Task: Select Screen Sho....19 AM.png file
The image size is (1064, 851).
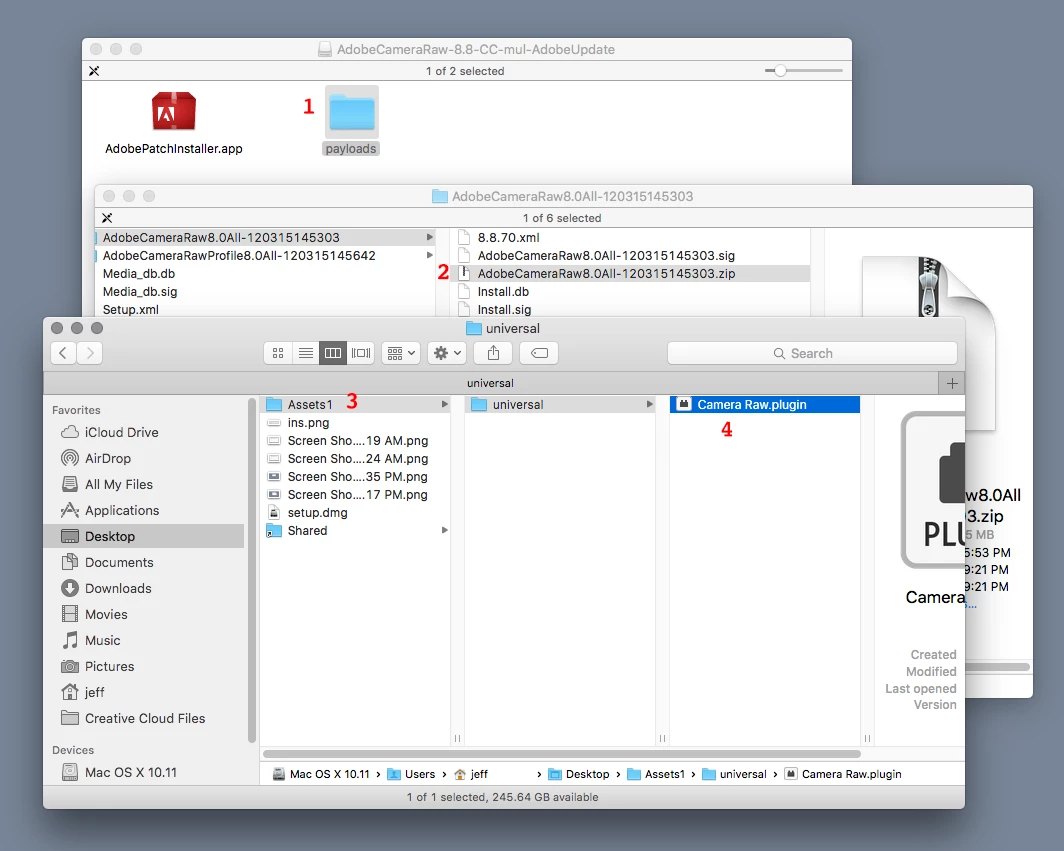Action: pos(356,440)
